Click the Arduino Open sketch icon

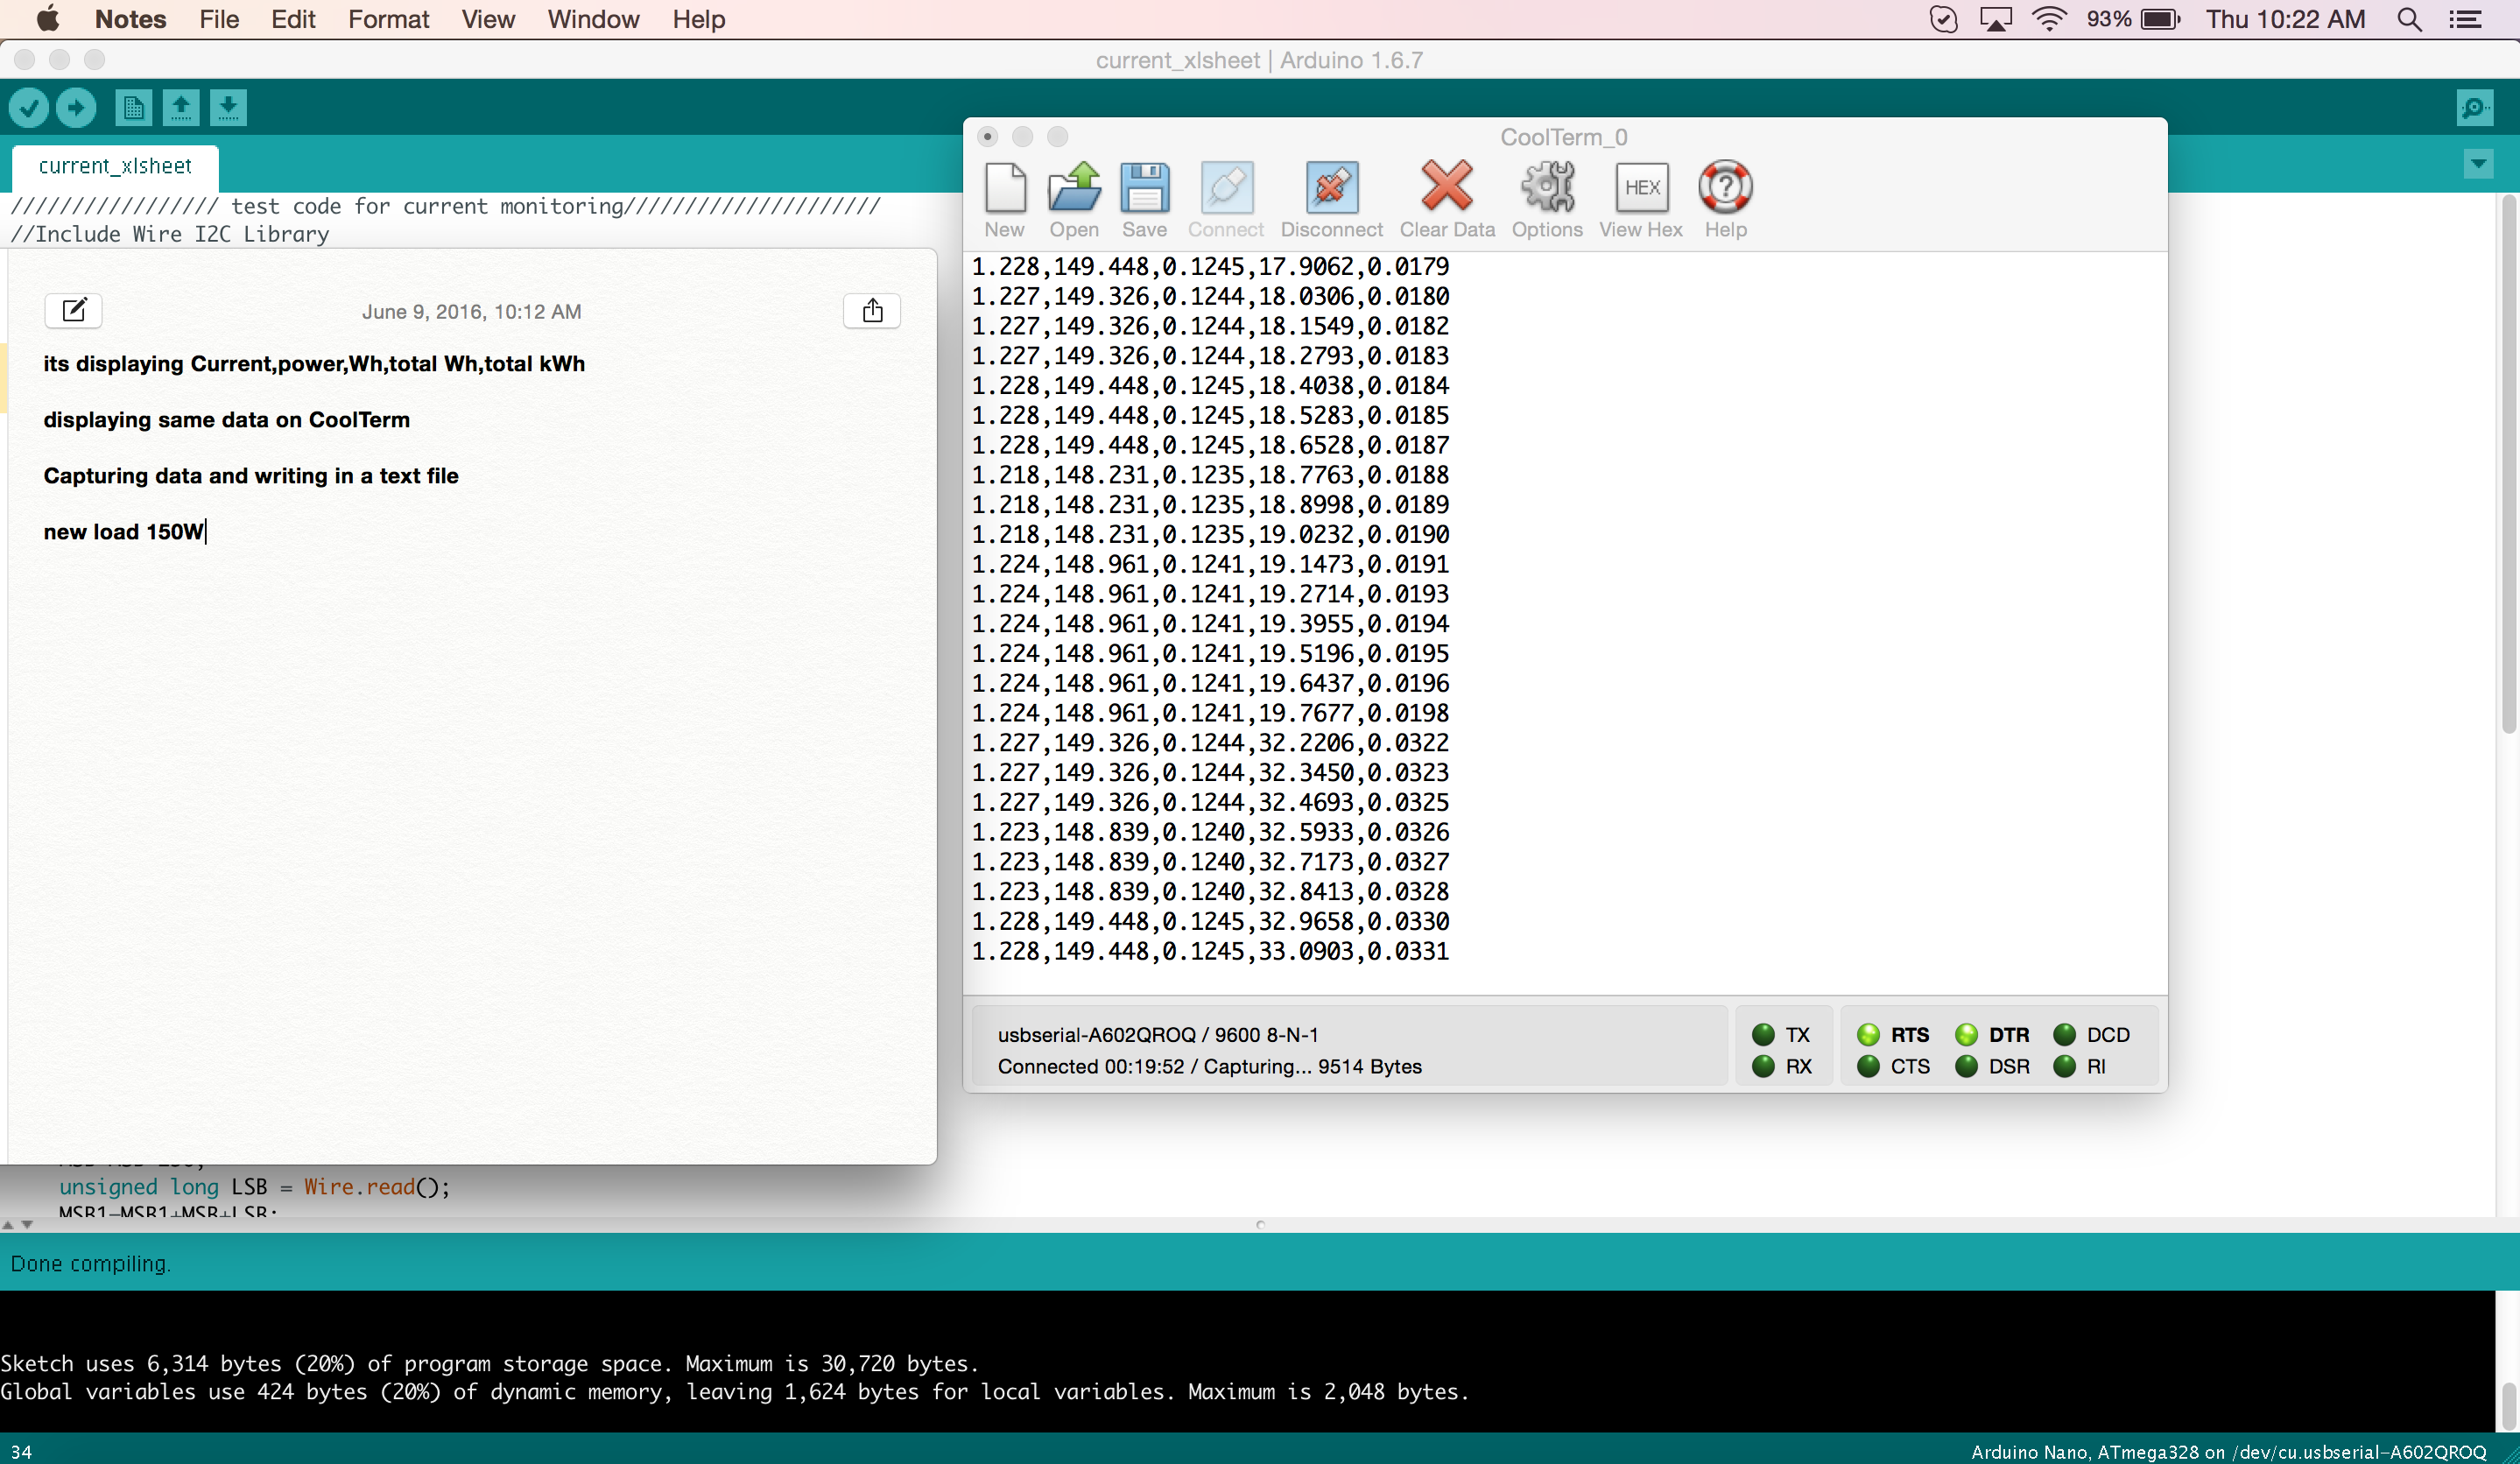[x=181, y=107]
